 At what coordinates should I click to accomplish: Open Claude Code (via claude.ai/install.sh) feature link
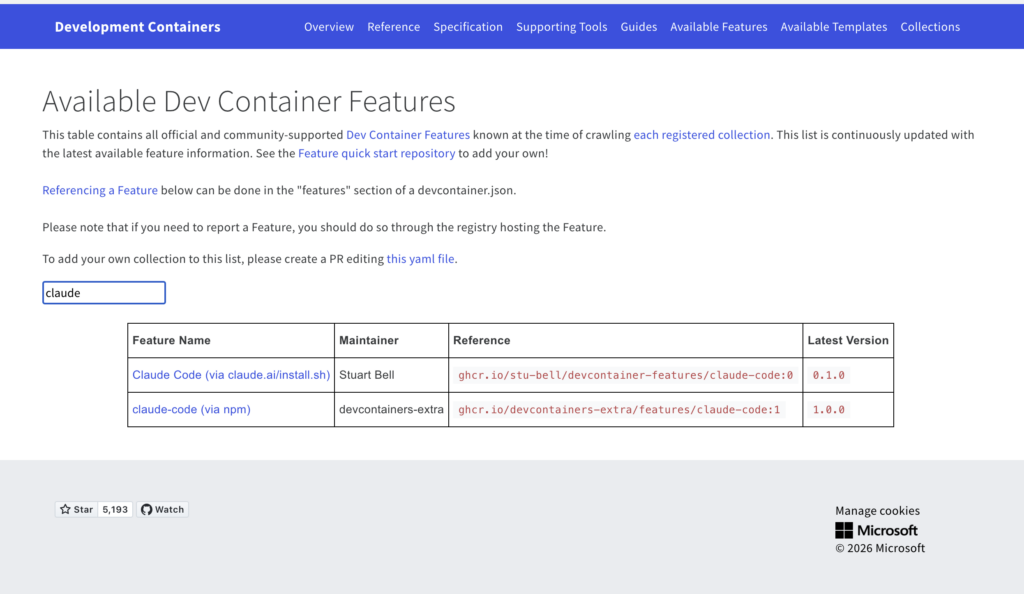click(x=231, y=375)
